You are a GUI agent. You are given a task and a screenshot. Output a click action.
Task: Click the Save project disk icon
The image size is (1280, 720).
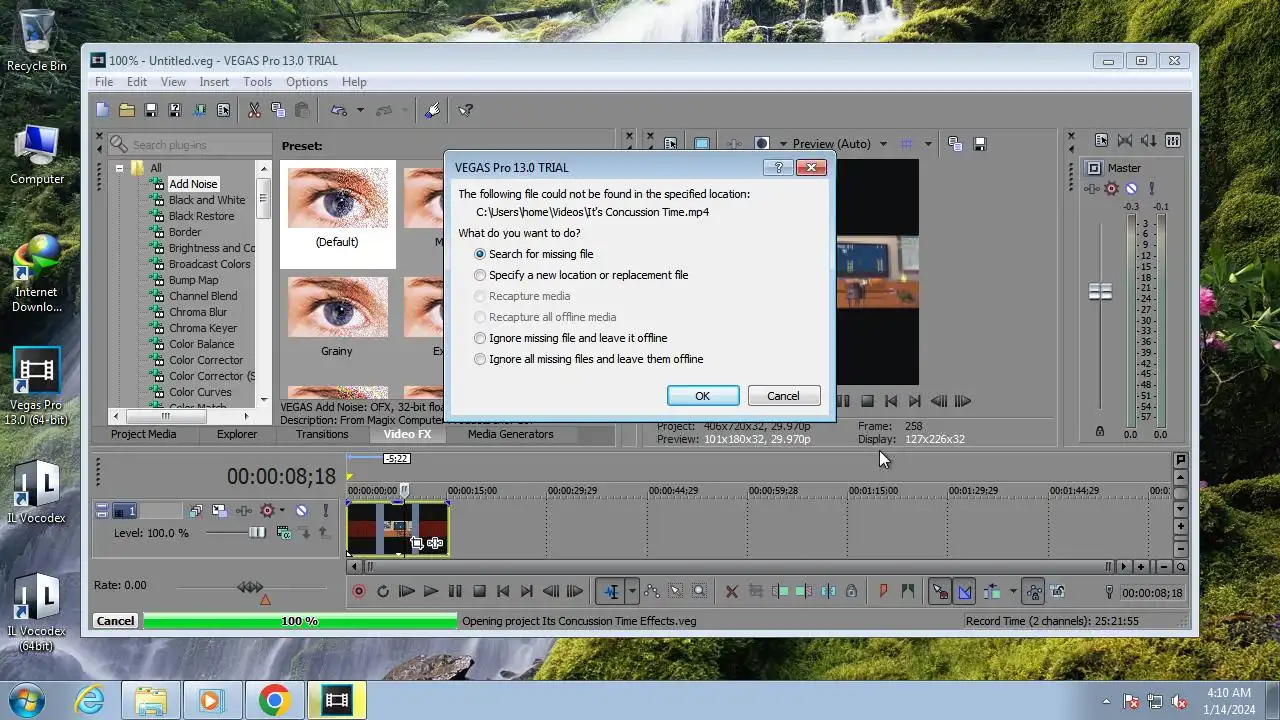(x=151, y=110)
